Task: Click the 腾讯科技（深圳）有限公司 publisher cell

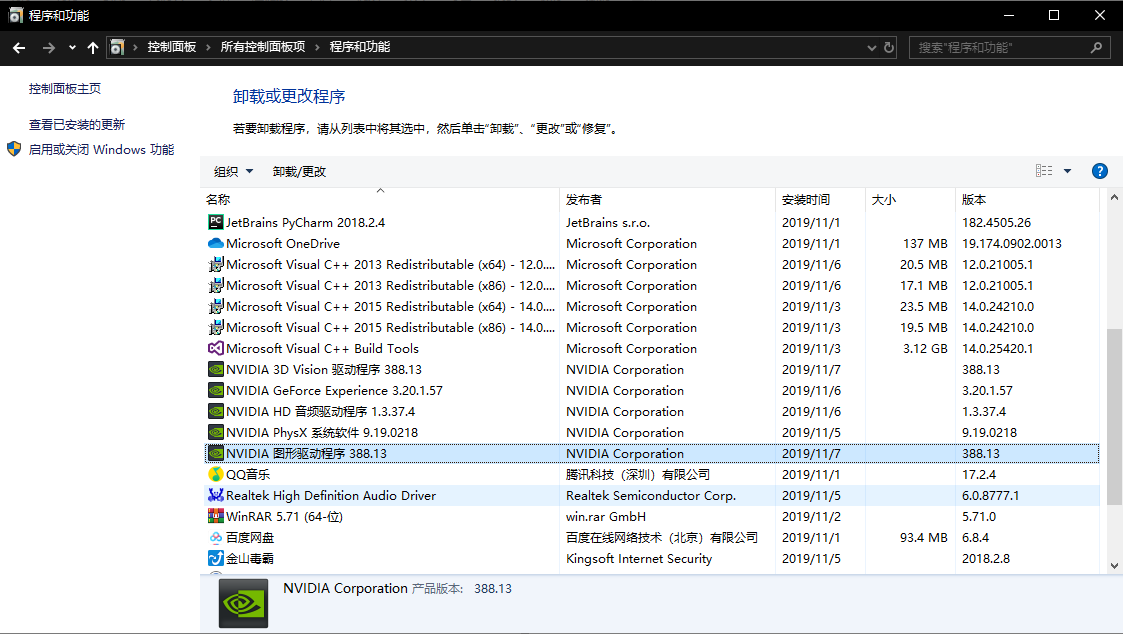Action: tap(637, 474)
